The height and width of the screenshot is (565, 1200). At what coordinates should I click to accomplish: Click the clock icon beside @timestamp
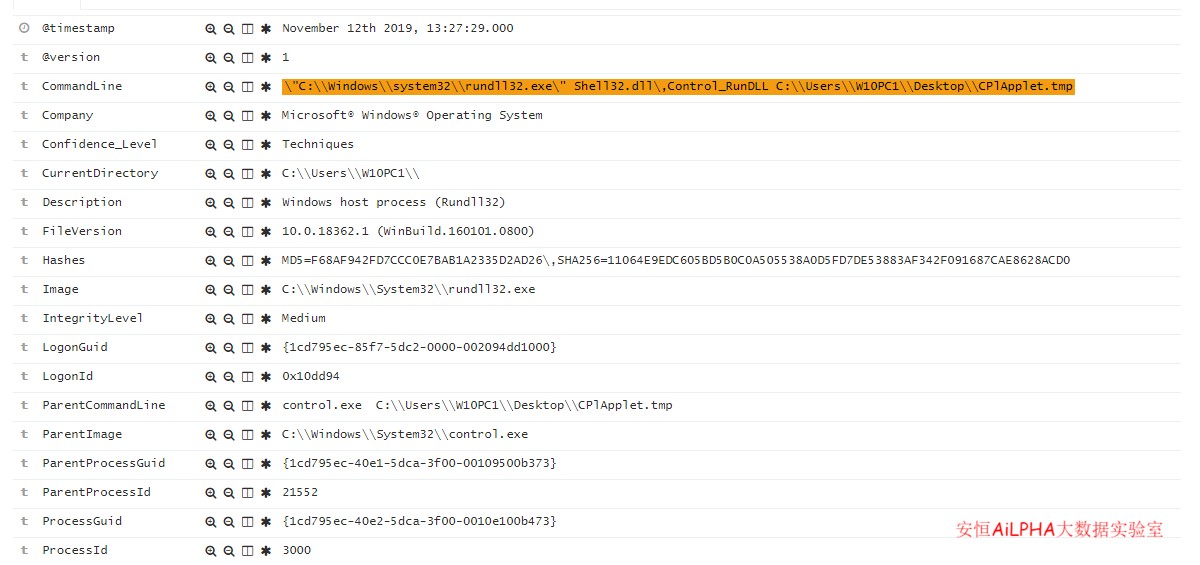[24, 28]
